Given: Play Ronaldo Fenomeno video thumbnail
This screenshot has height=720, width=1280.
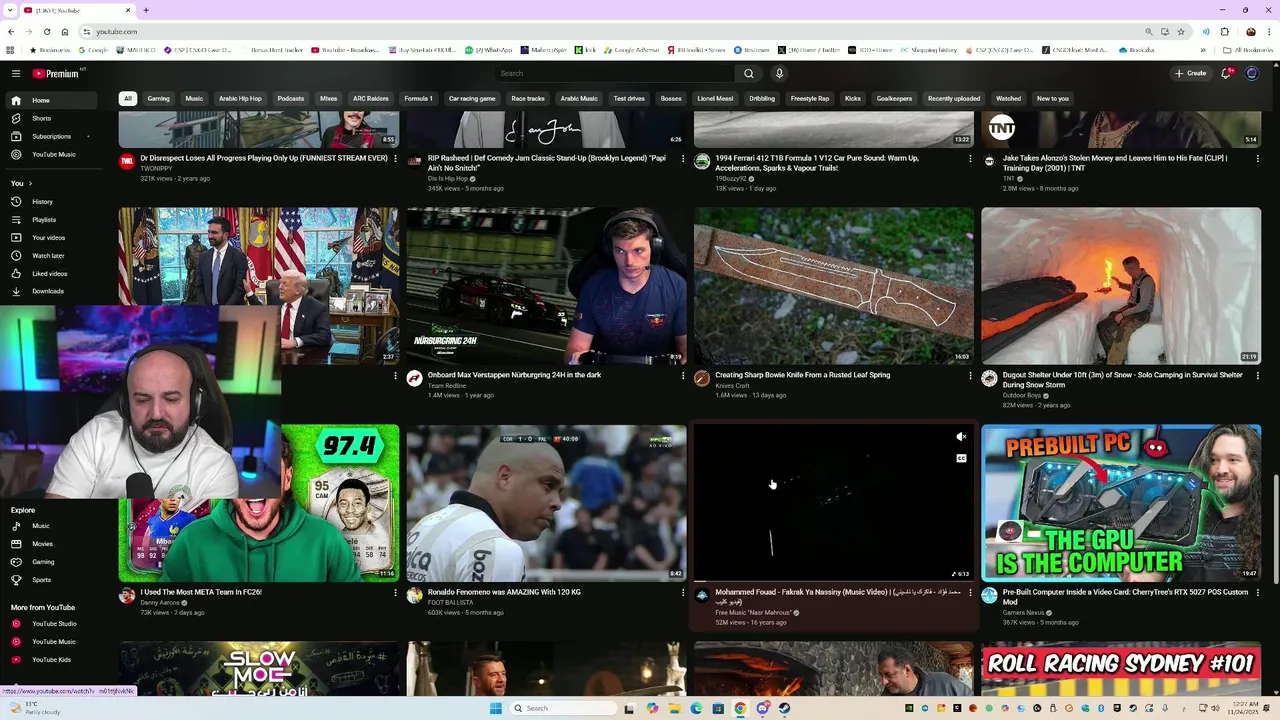Looking at the screenshot, I should point(546,503).
